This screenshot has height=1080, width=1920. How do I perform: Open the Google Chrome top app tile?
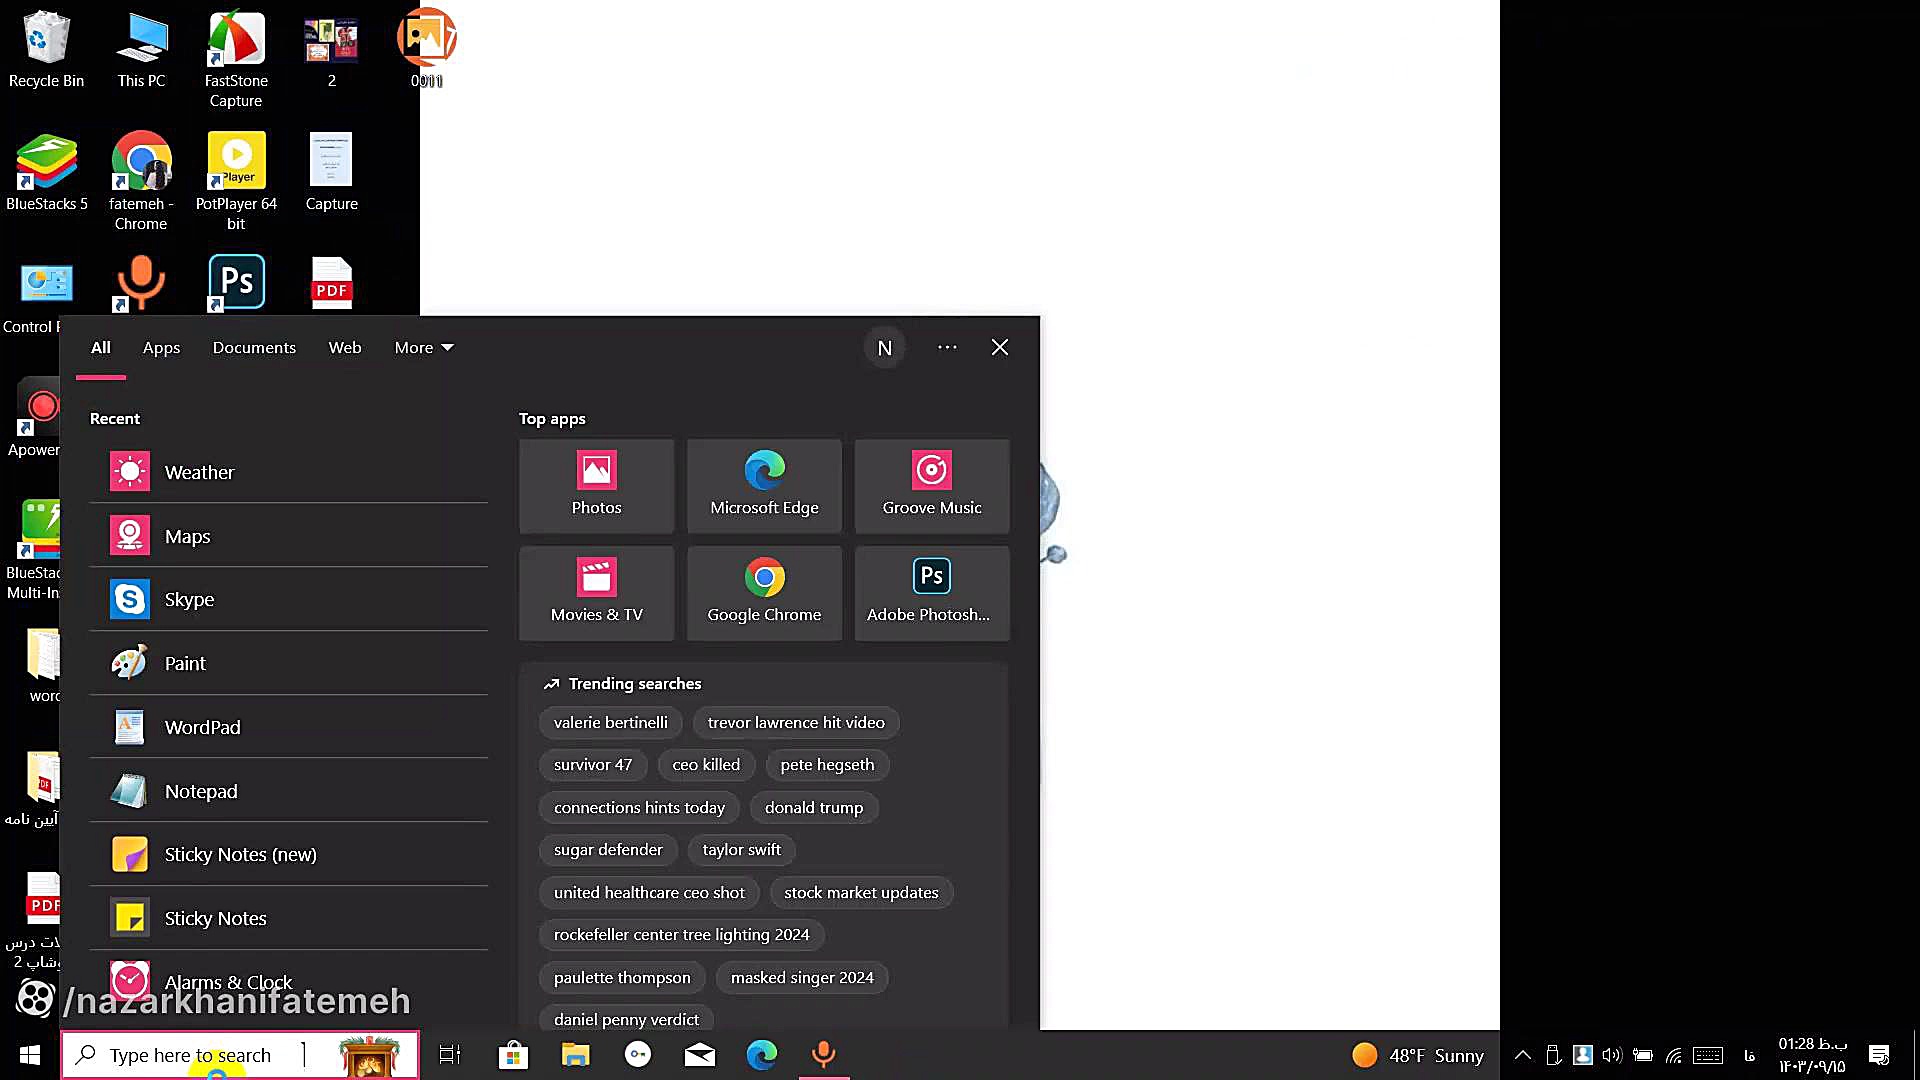[764, 592]
